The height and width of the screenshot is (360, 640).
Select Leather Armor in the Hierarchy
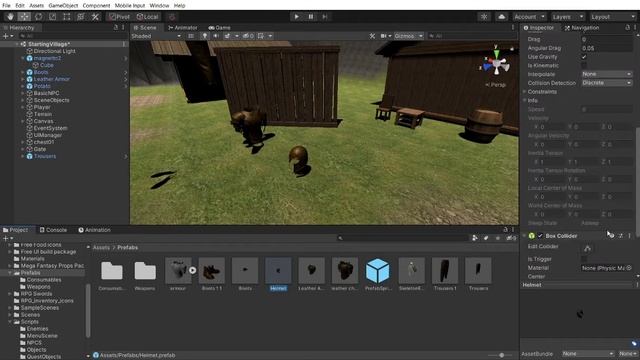tap(51, 79)
